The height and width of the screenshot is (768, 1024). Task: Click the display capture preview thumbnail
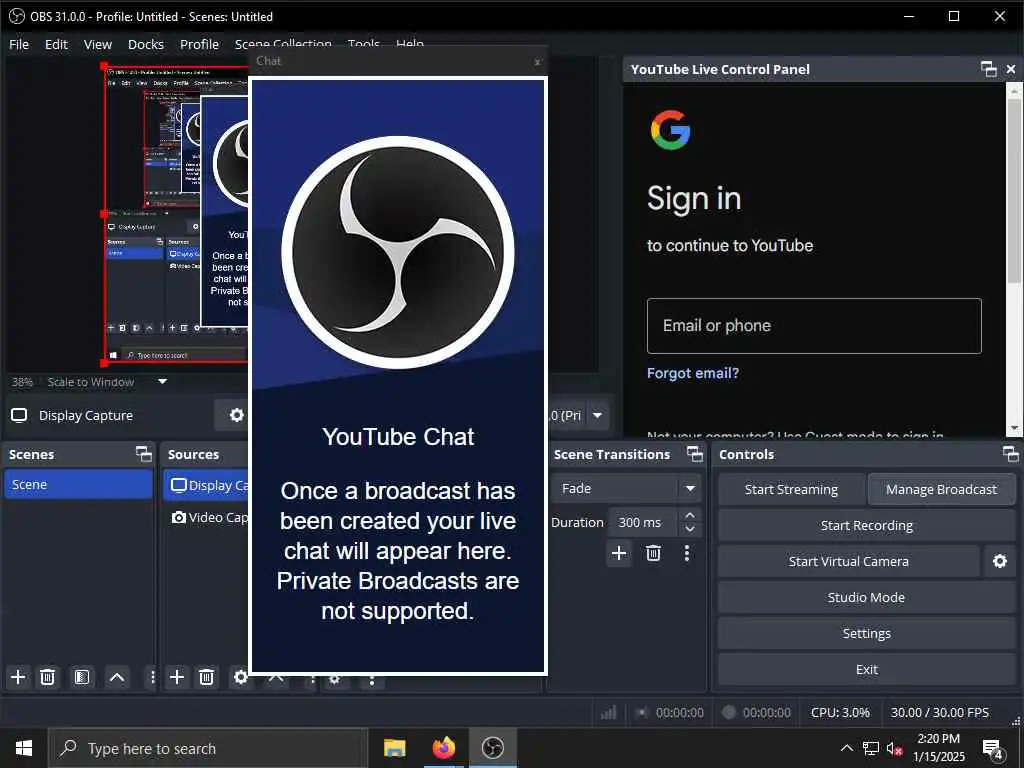pyautogui.click(x=176, y=214)
